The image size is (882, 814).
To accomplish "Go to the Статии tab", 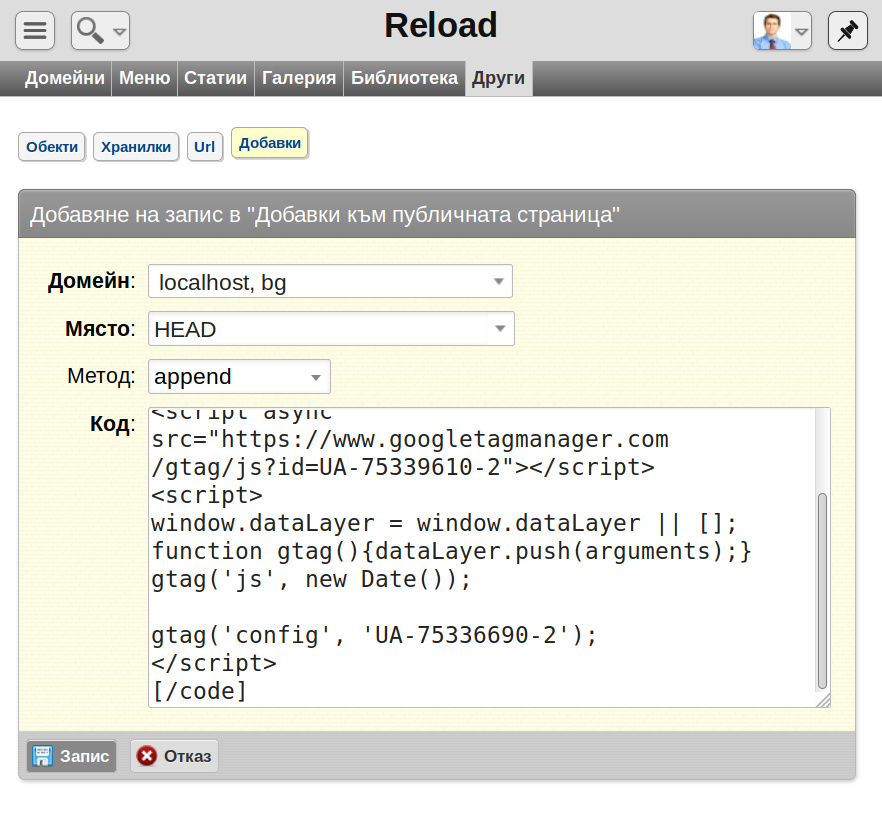I will click(215, 78).
